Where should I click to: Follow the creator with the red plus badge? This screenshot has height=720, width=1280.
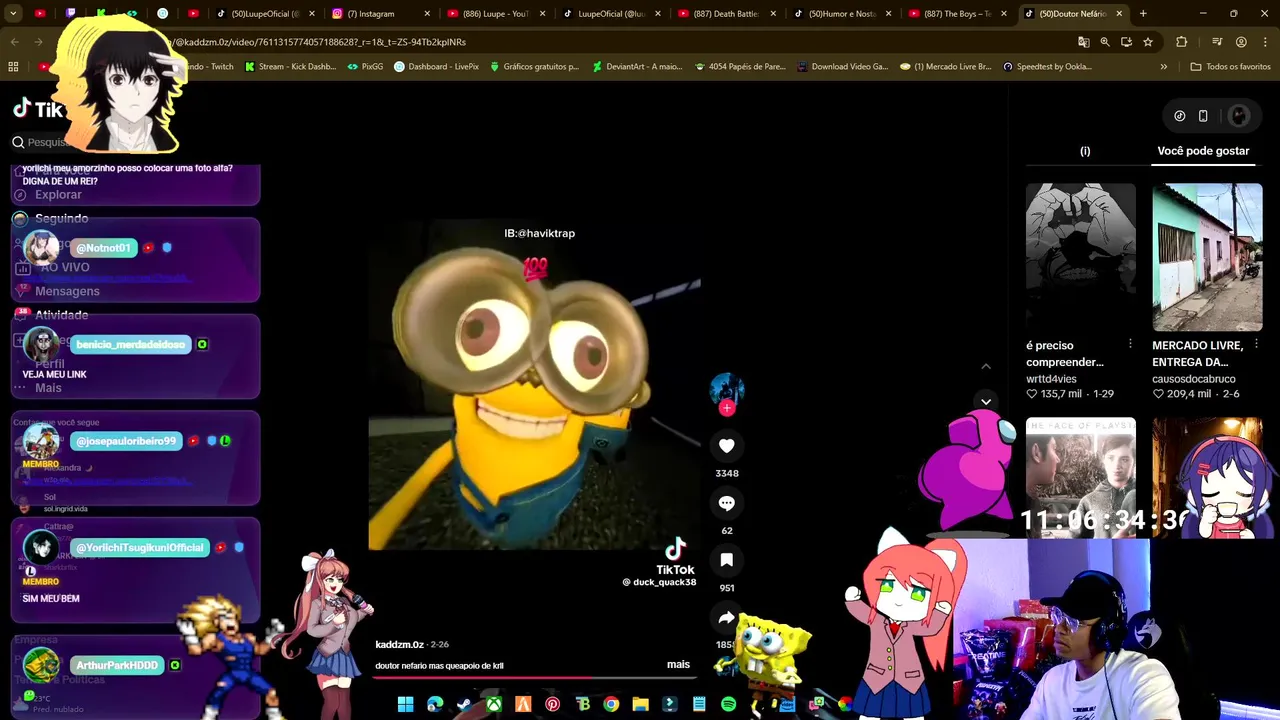pyautogui.click(x=727, y=407)
